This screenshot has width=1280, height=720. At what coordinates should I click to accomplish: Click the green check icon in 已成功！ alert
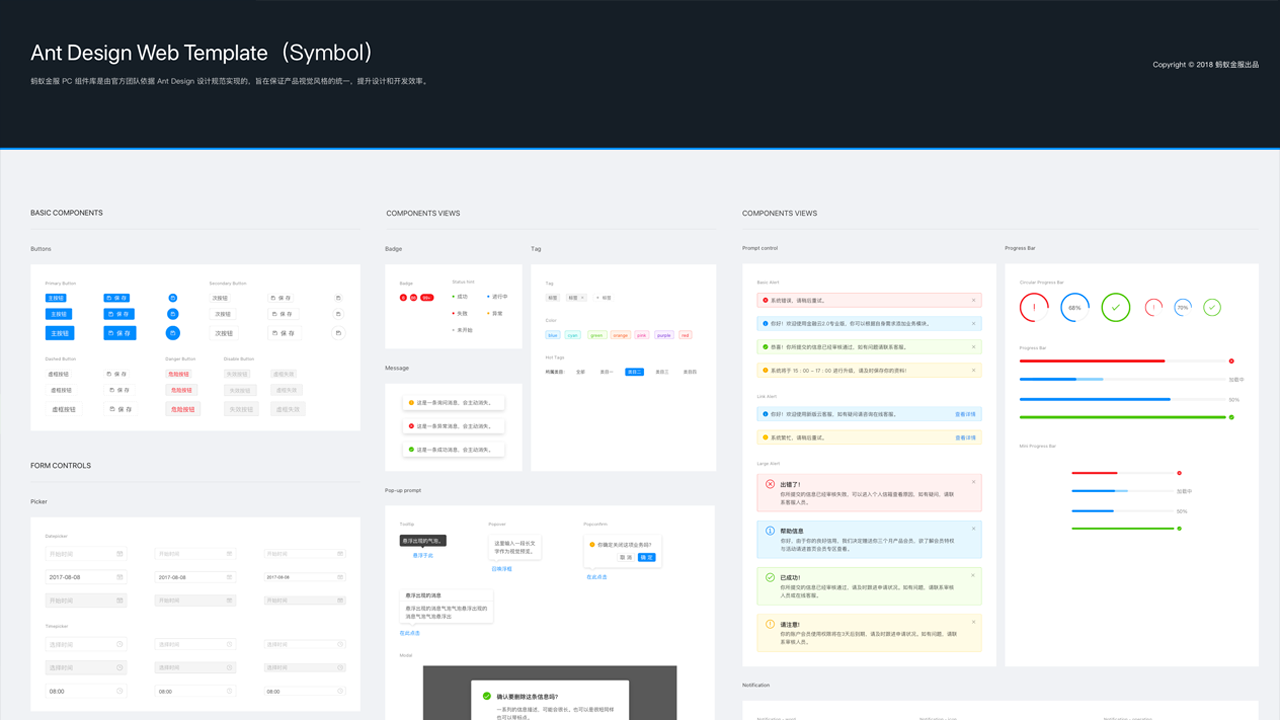[770, 578]
